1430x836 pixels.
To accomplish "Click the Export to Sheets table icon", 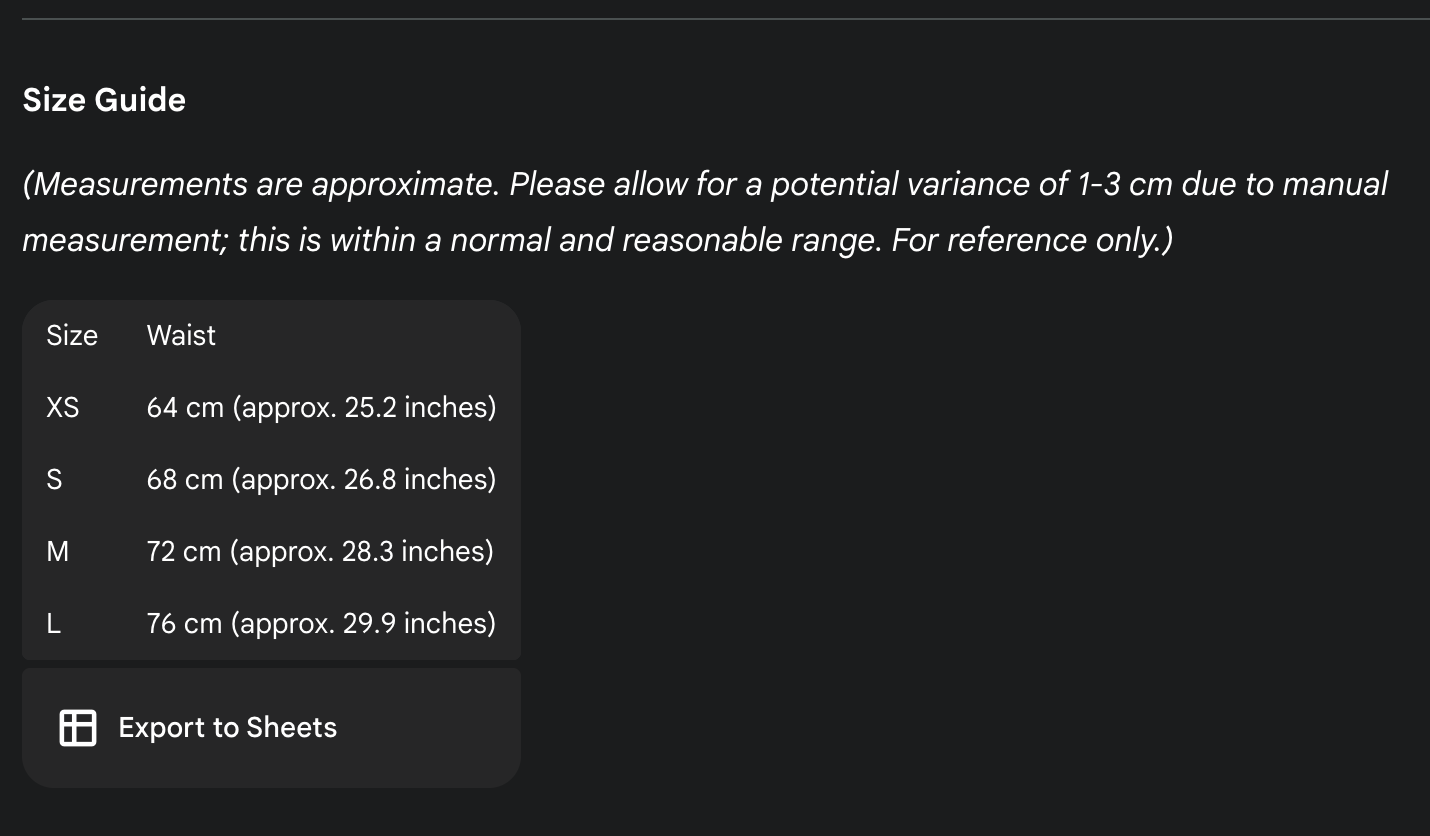I will [78, 728].
